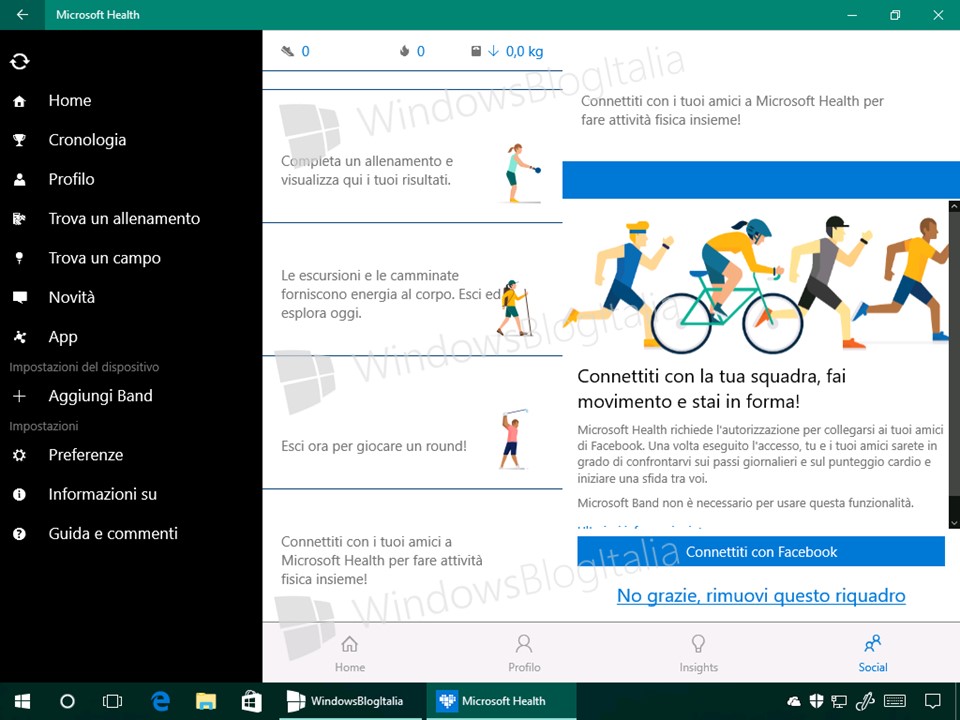Switch to the Profilo bottom tab
Viewport: 960px width, 720px height.
pyautogui.click(x=524, y=654)
